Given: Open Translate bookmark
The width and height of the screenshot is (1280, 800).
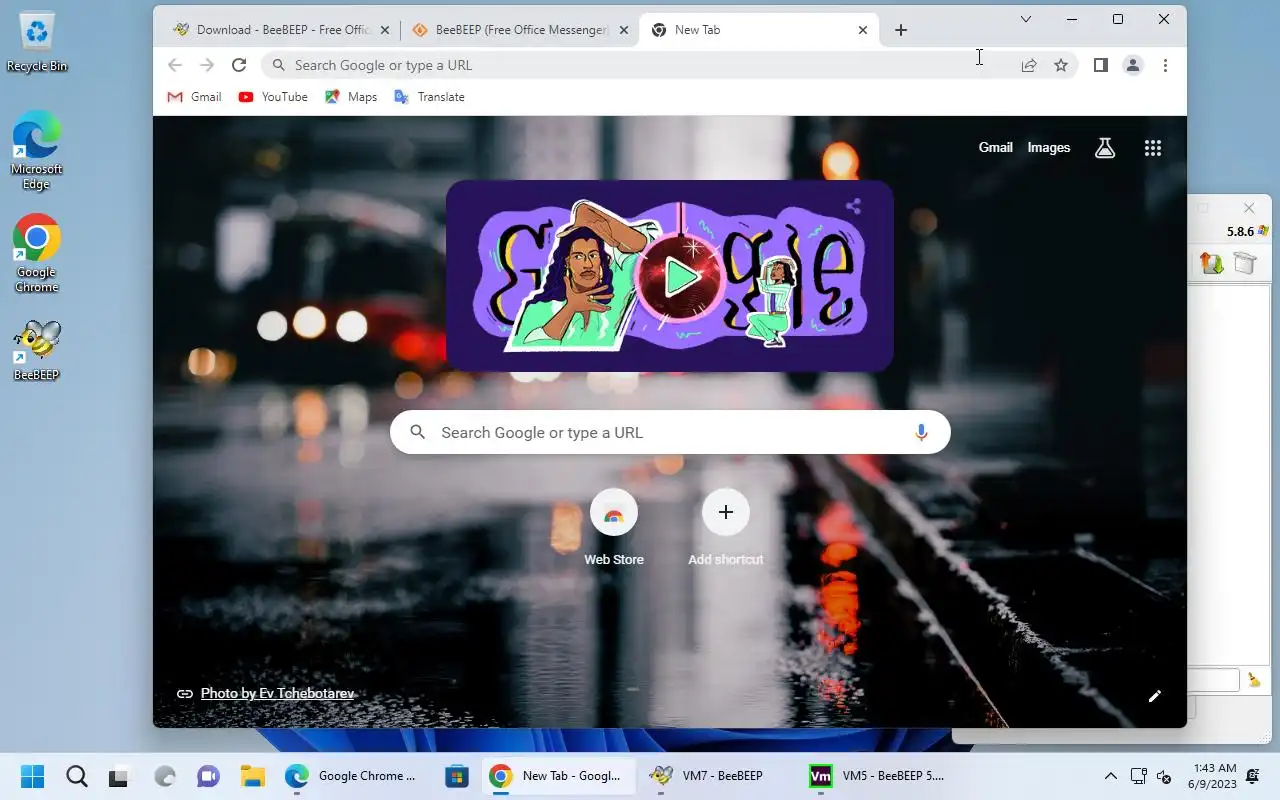Looking at the screenshot, I should coord(429,97).
